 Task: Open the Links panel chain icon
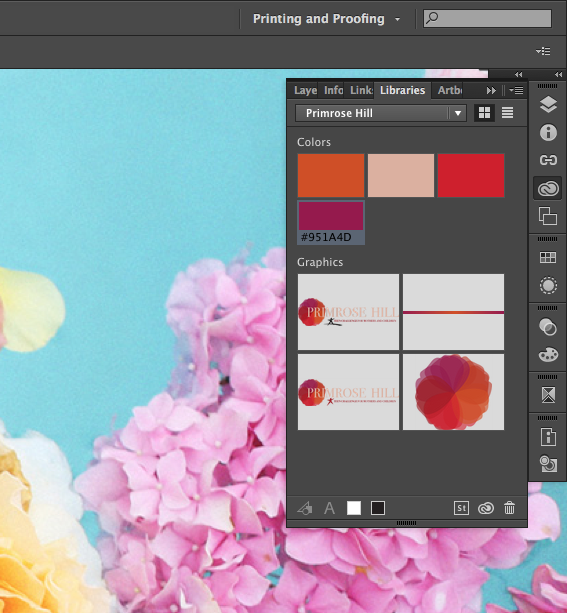pos(548,160)
